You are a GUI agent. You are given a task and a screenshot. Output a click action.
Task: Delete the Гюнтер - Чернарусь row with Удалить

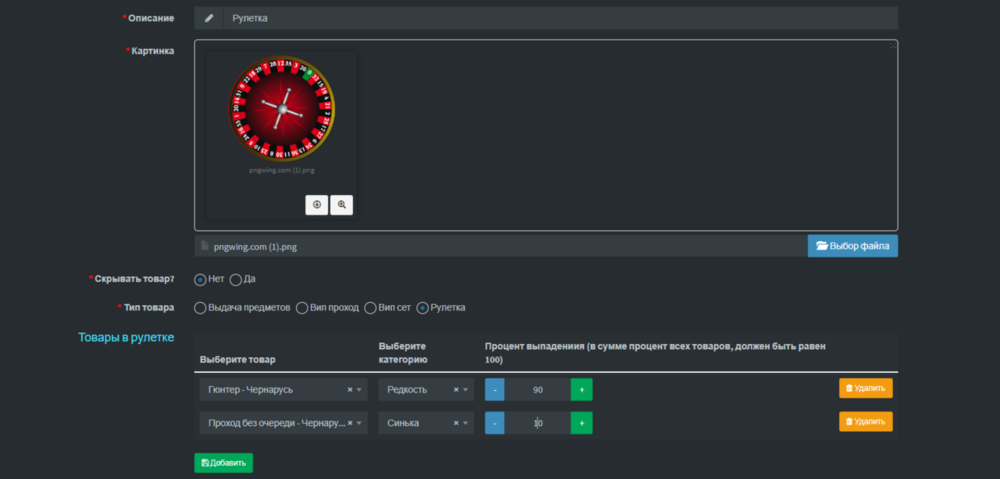(x=865, y=388)
